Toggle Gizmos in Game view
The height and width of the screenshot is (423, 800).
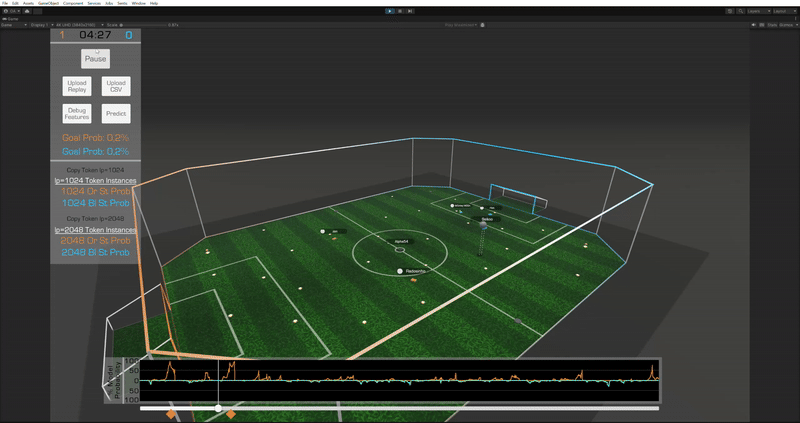[785, 23]
